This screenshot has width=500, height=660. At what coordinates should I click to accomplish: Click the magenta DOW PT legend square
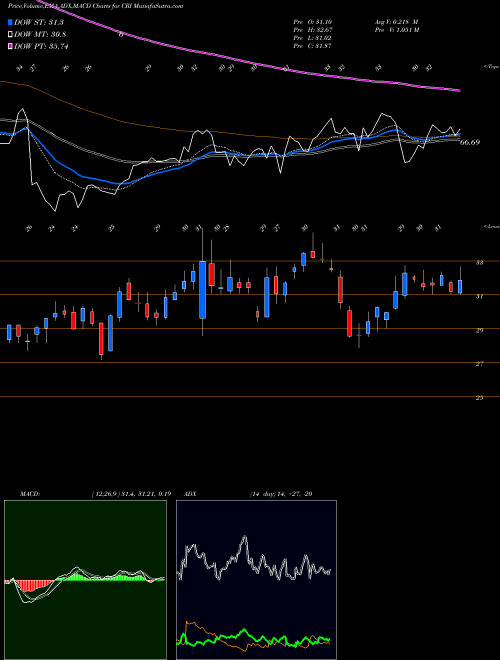[11, 46]
